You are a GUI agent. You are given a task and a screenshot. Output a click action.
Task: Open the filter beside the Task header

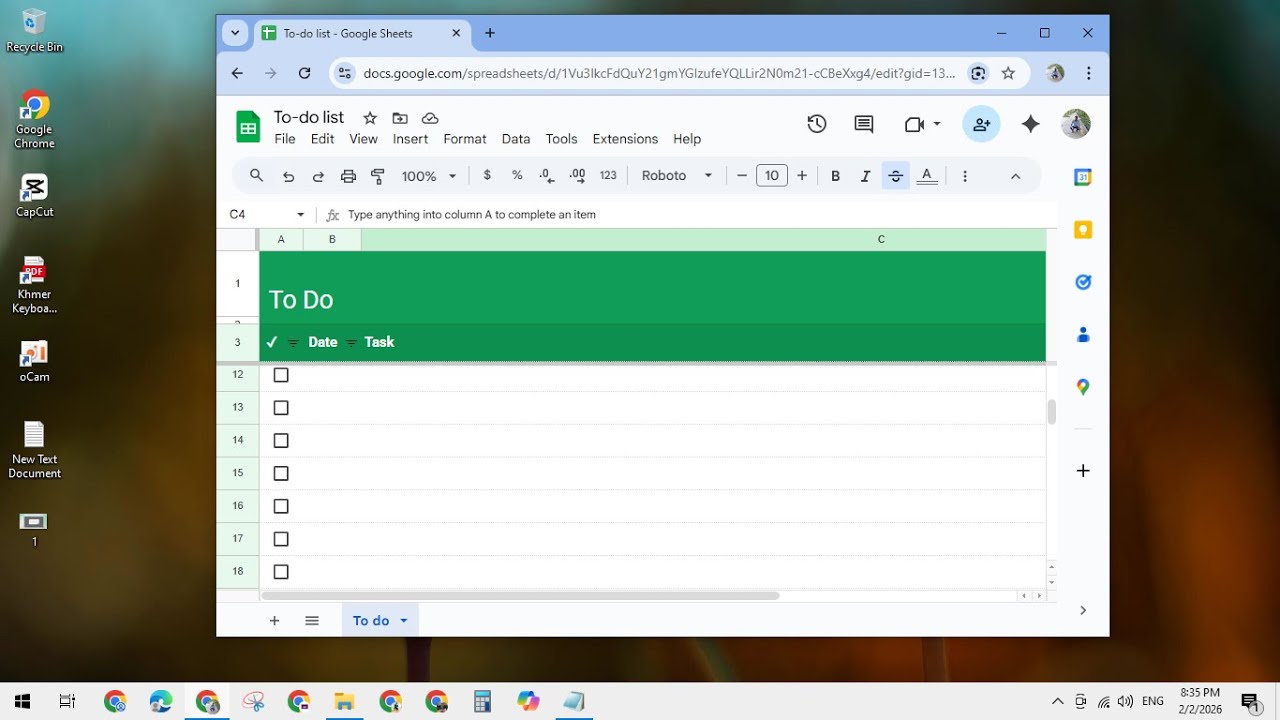point(351,343)
